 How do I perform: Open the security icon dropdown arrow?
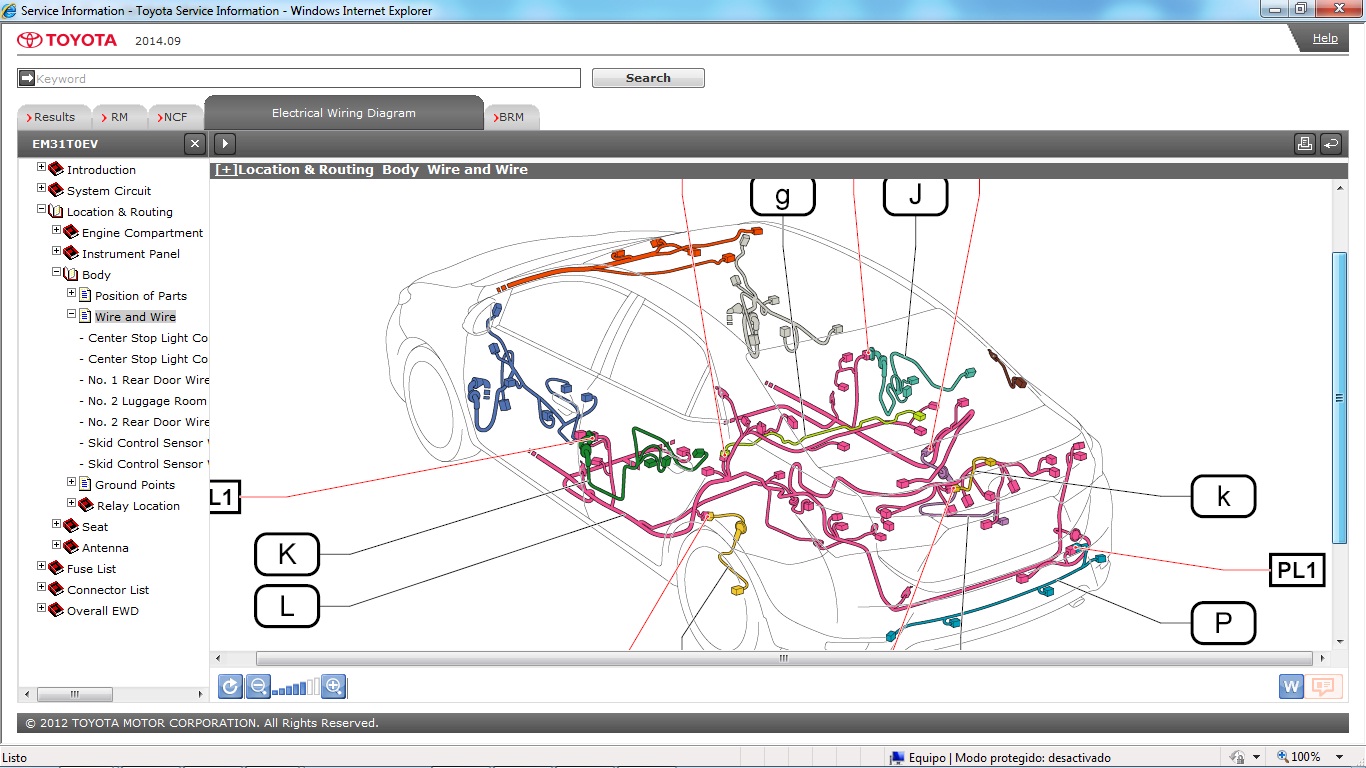coord(1254,757)
